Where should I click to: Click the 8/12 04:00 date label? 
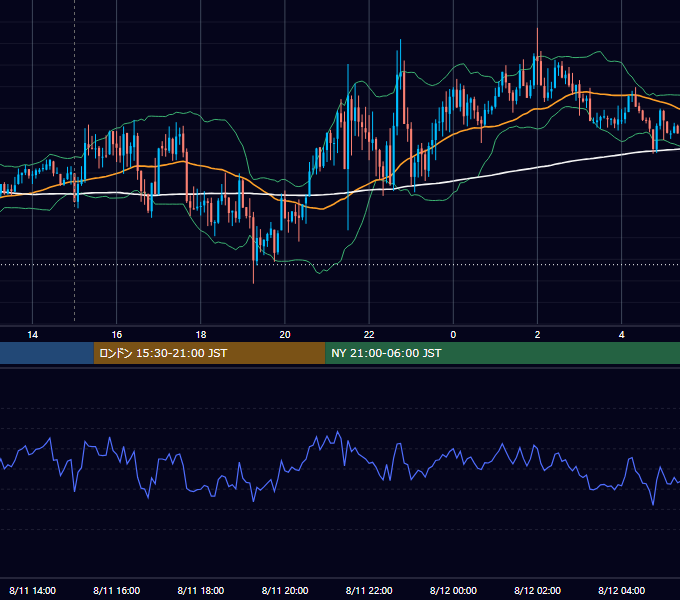point(621,590)
